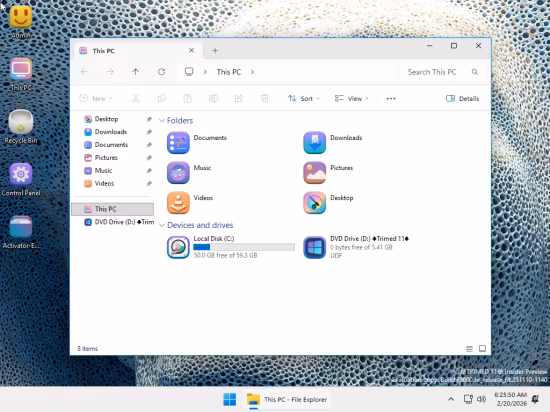Open Downloads in the navigation pane
This screenshot has height=412, width=550.
(110, 132)
